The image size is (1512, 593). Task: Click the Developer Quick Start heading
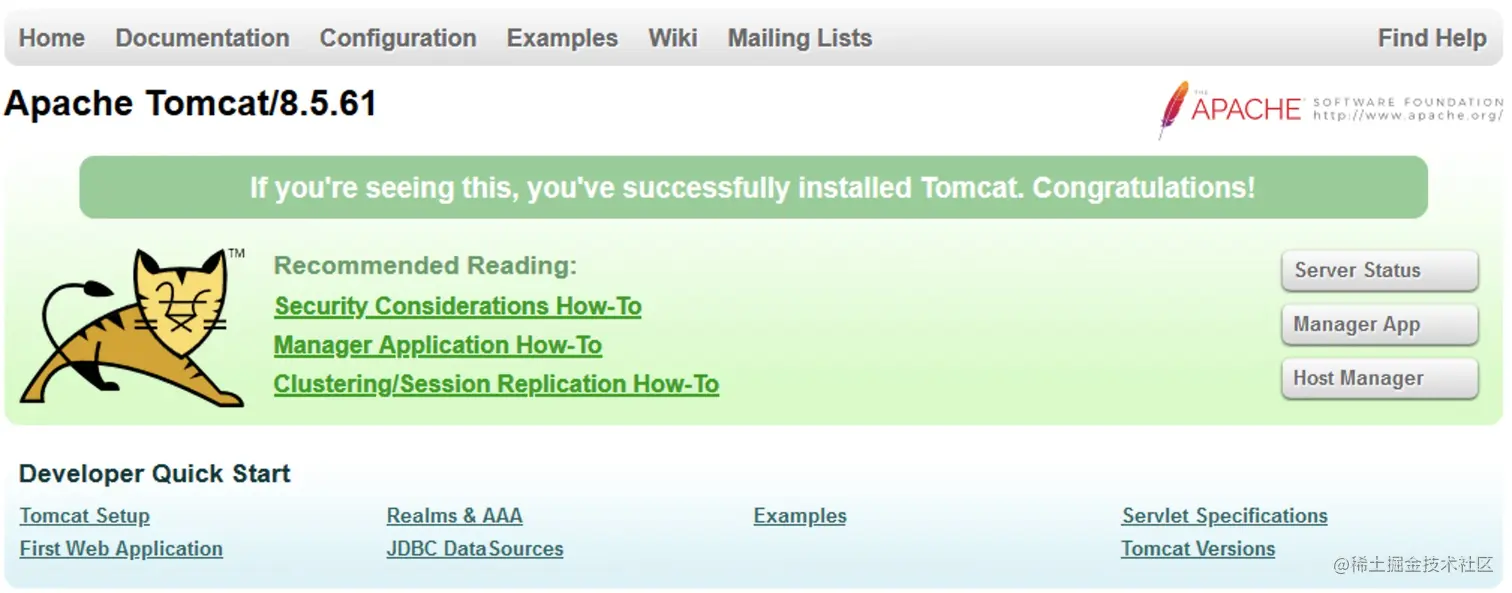click(155, 474)
